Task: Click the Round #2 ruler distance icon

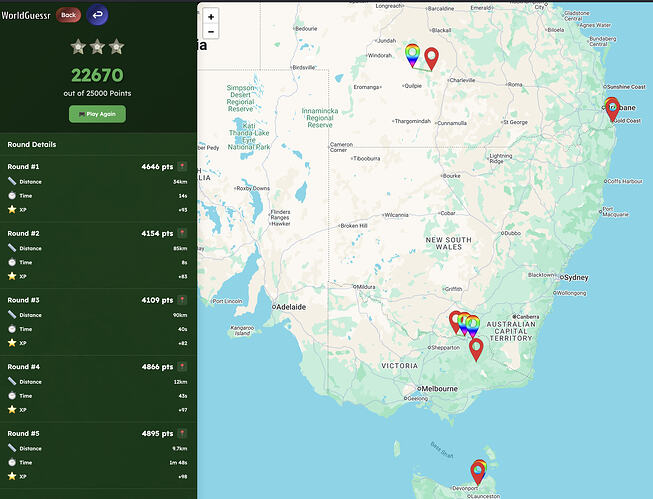Action: [x=12, y=248]
